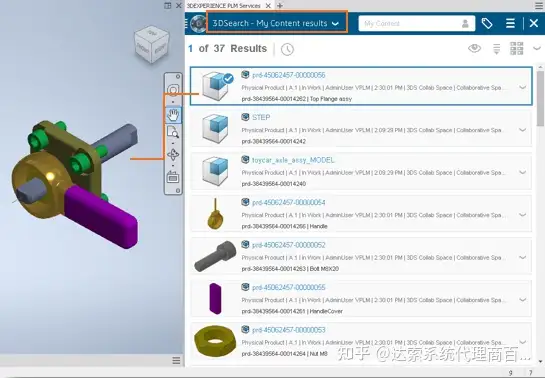This screenshot has height=378, width=545.
Task: Expand the HandleCover row chevron
Action: (x=522, y=300)
